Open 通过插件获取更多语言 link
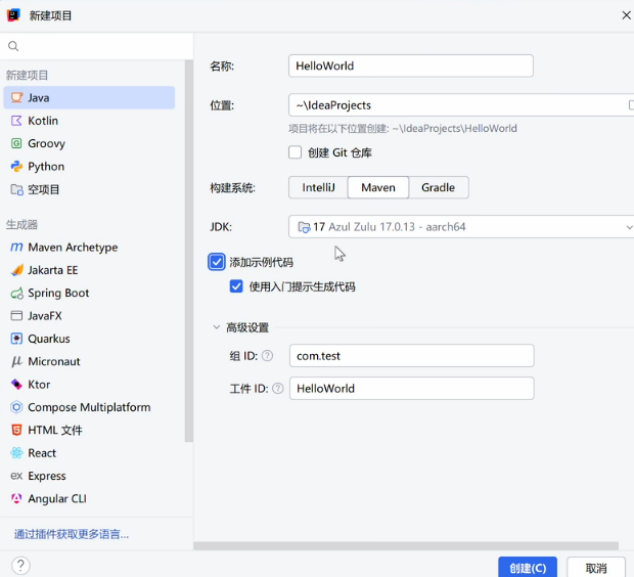The image size is (634, 577). click(71, 535)
